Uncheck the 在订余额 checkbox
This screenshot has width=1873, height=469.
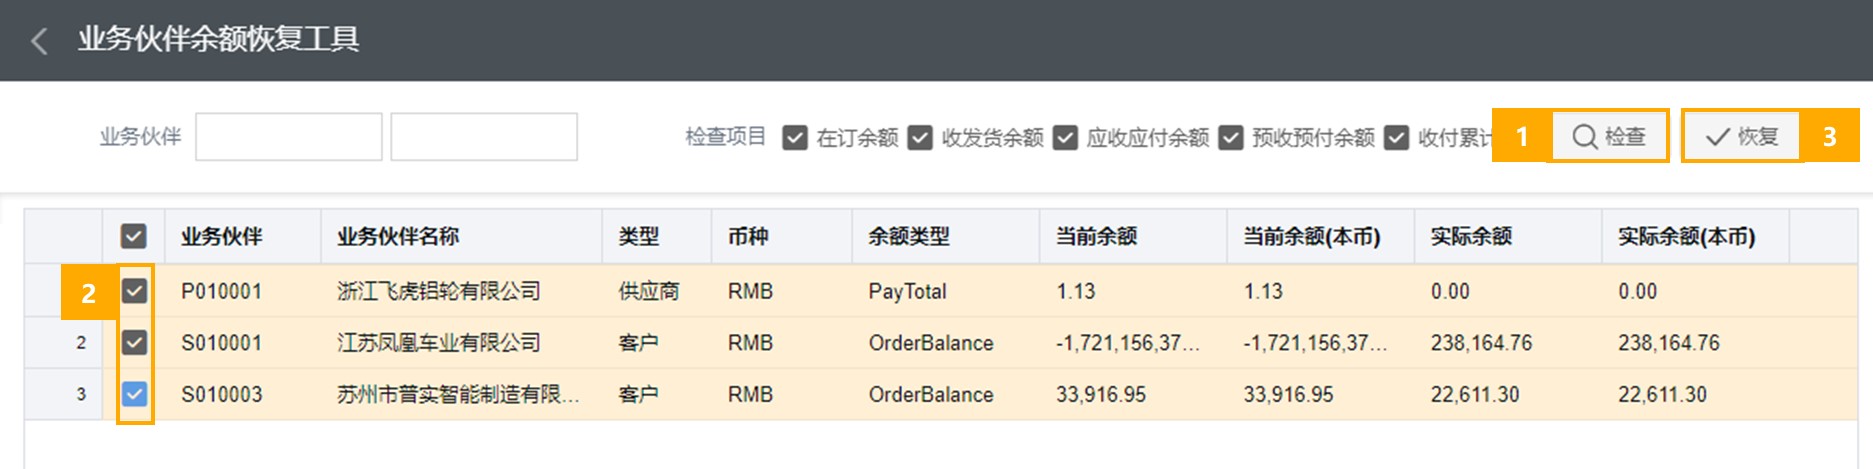pyautogui.click(x=795, y=137)
